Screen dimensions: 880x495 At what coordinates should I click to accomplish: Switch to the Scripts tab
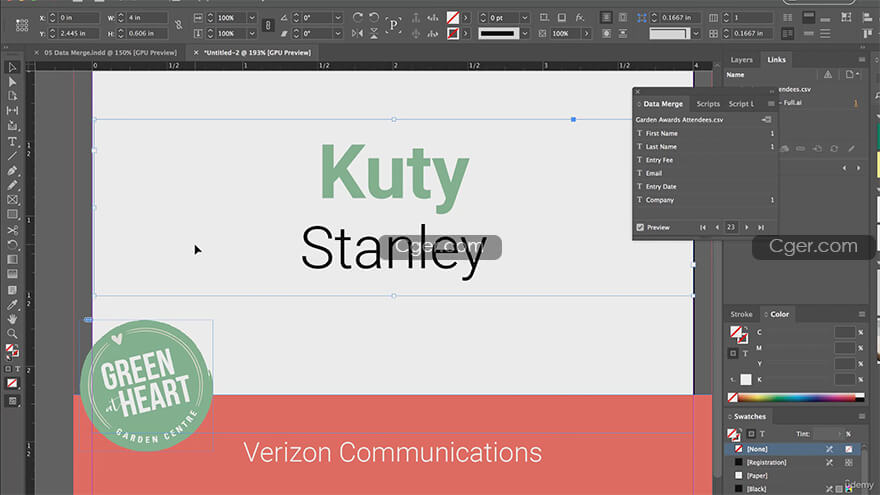[708, 104]
